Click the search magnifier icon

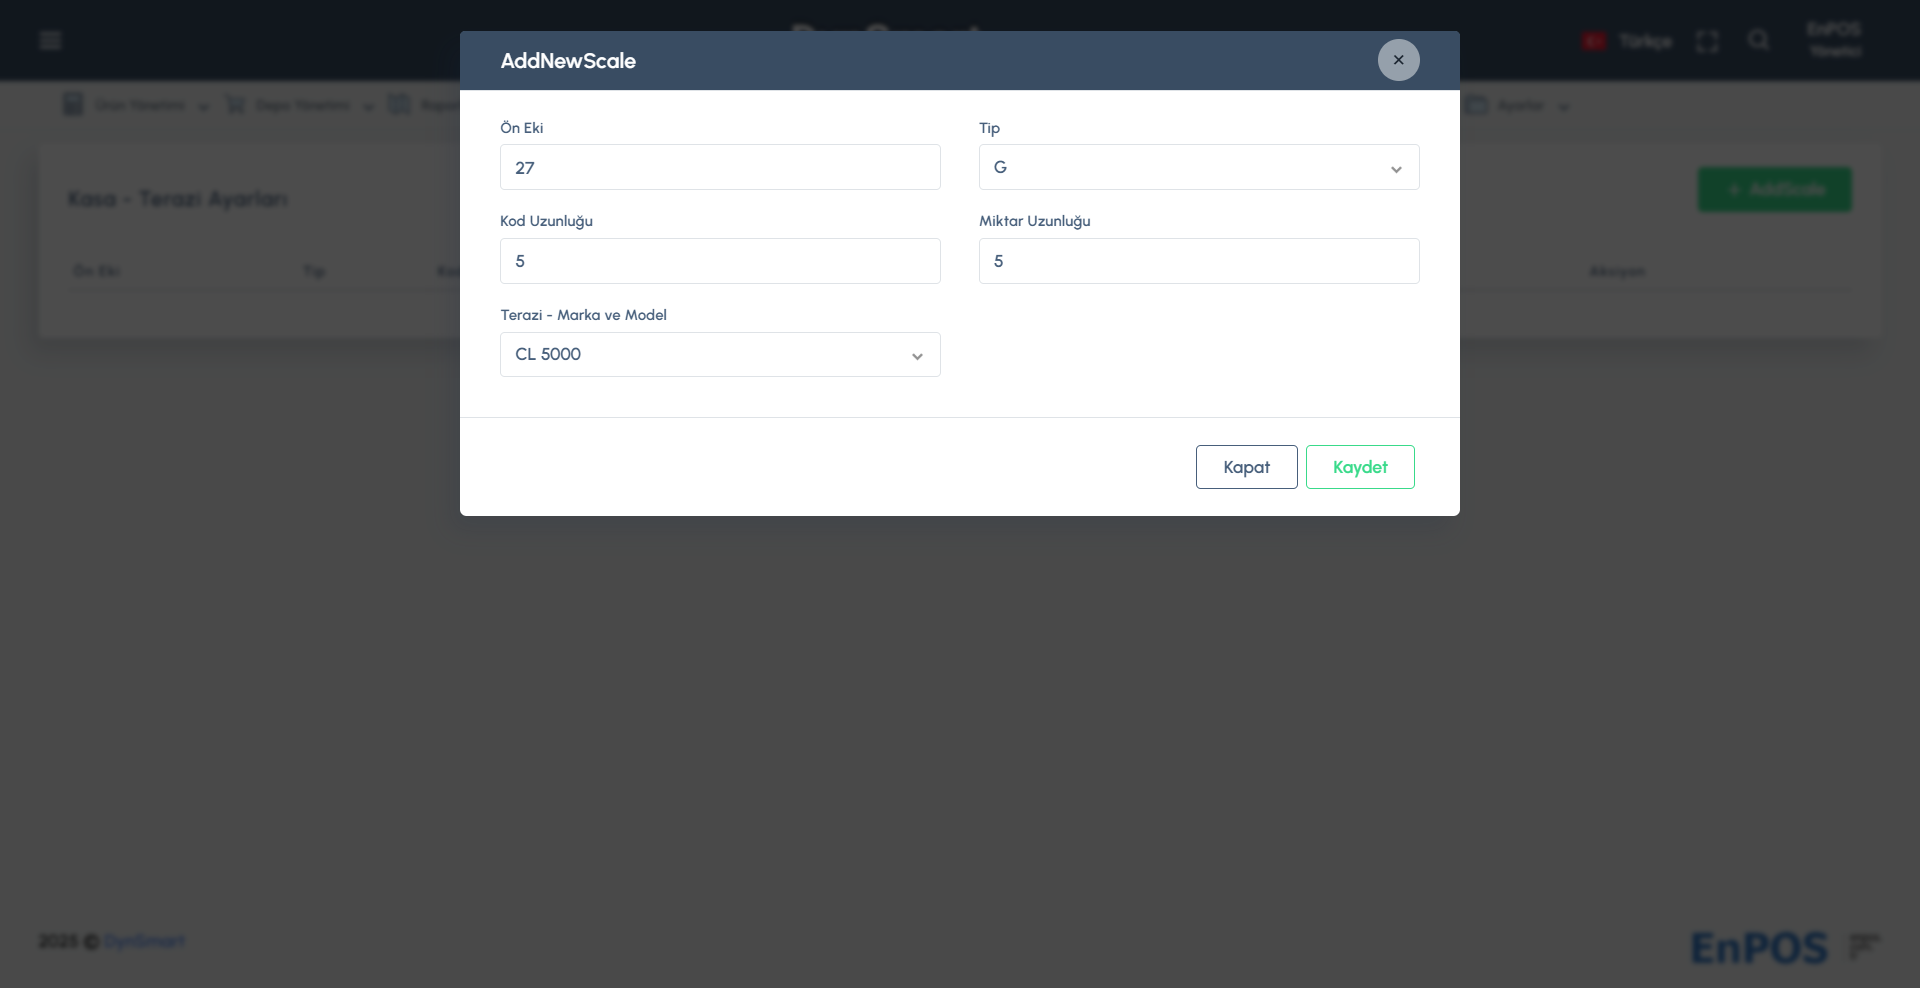[1758, 40]
